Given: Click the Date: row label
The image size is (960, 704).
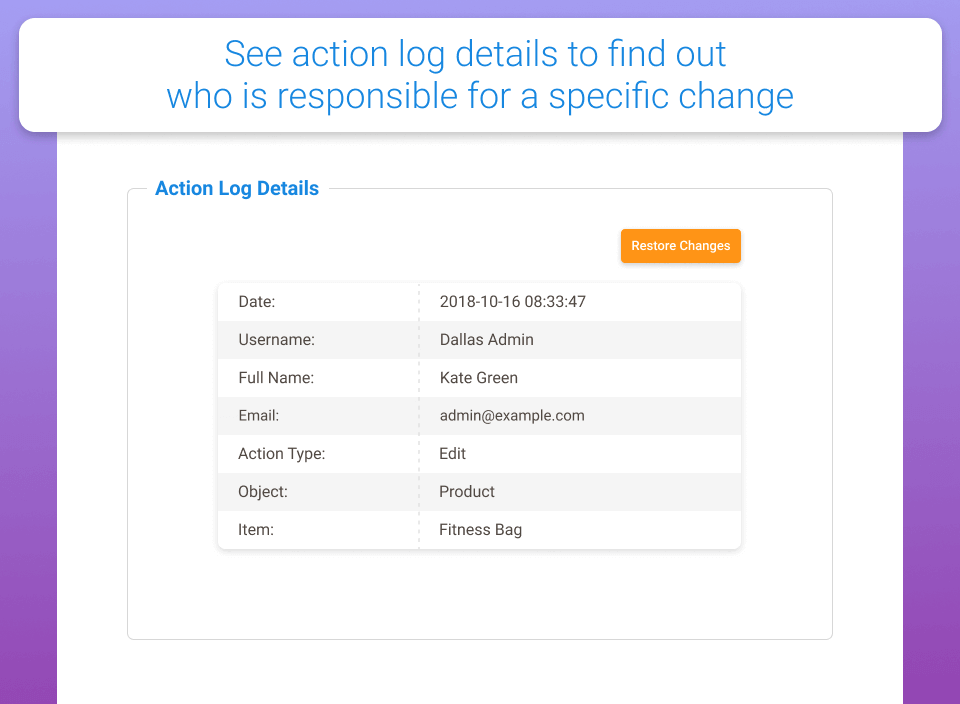Looking at the screenshot, I should coord(256,301).
